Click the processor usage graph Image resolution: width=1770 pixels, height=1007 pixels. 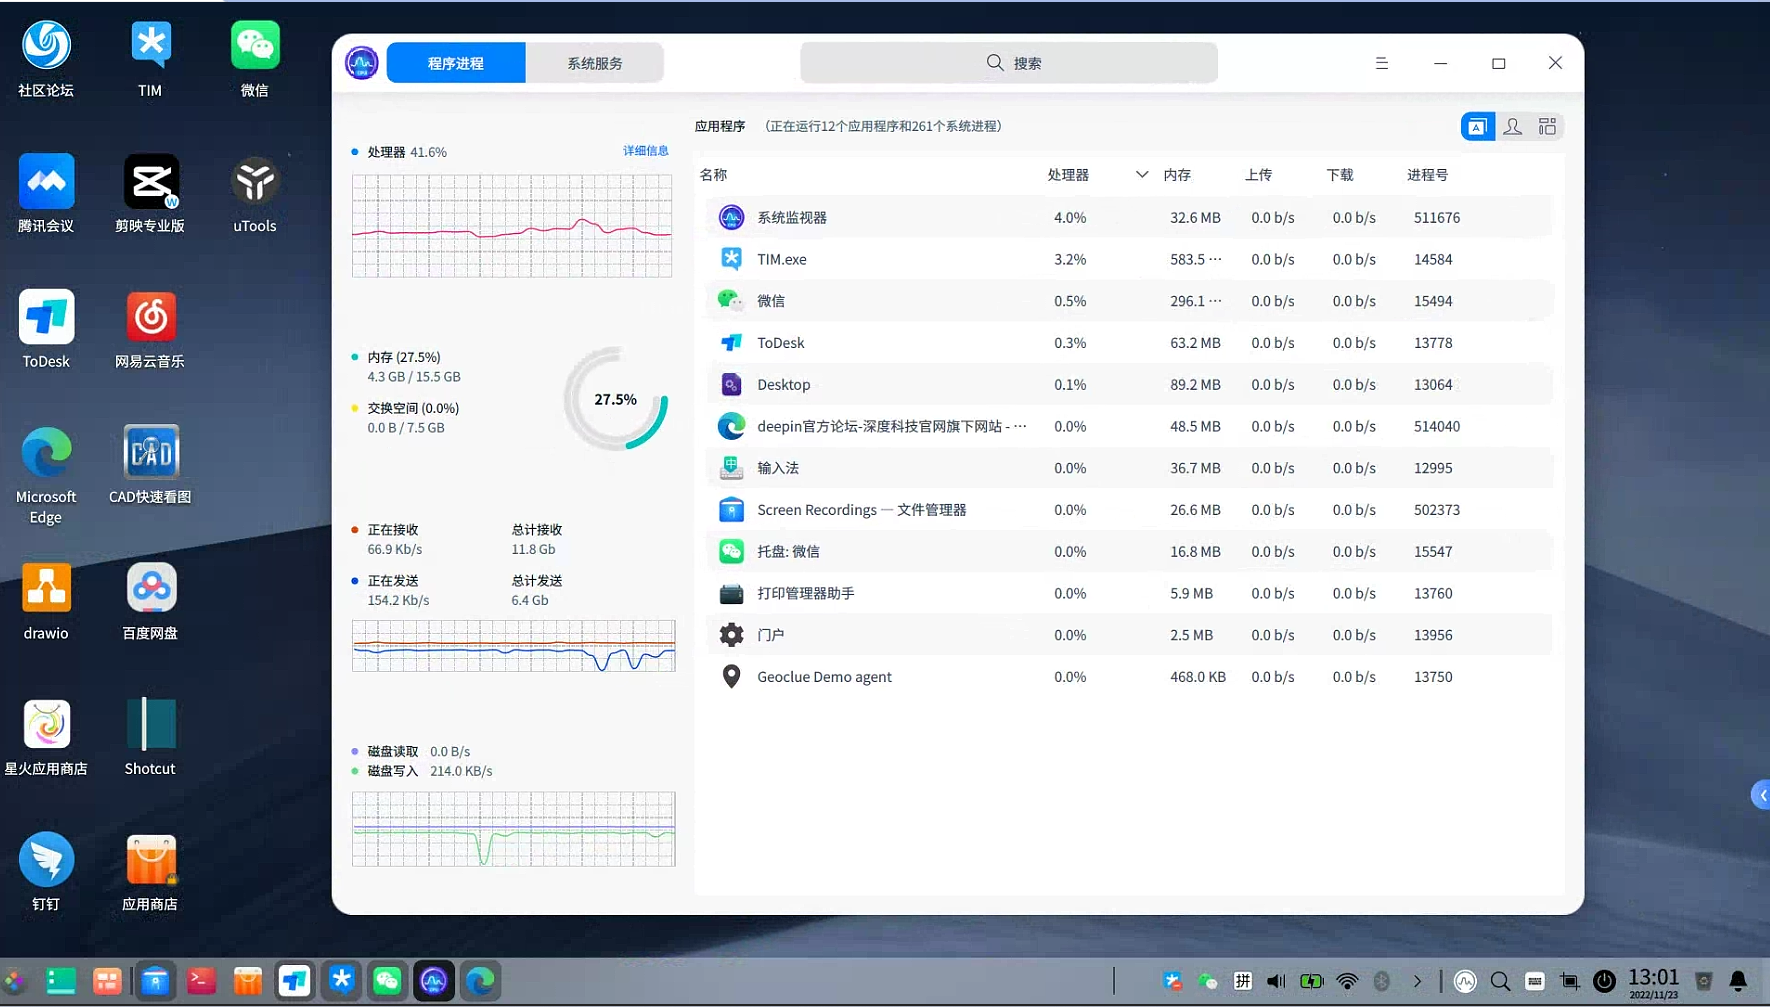click(x=512, y=226)
